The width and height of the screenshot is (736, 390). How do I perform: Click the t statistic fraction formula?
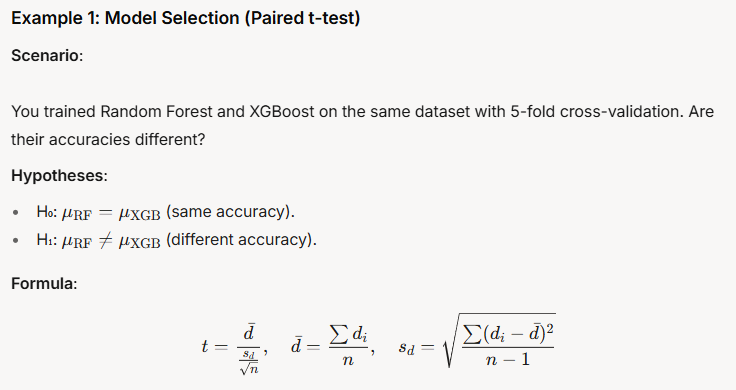tap(235, 348)
